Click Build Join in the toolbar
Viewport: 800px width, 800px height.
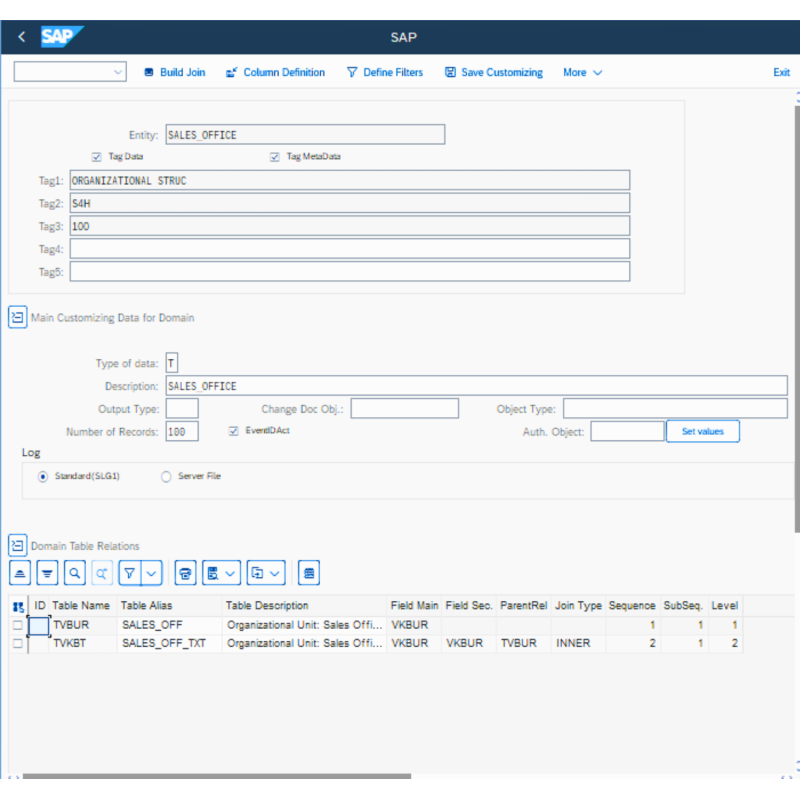click(x=175, y=72)
